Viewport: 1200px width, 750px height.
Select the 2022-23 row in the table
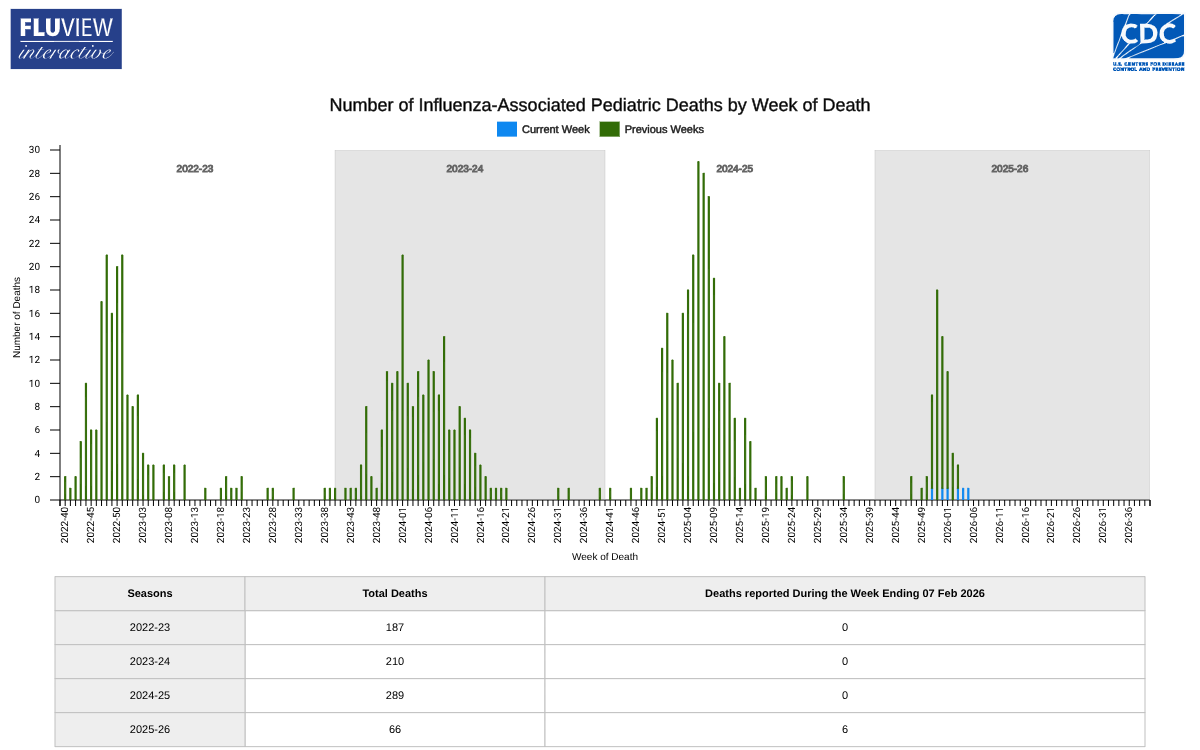point(150,627)
